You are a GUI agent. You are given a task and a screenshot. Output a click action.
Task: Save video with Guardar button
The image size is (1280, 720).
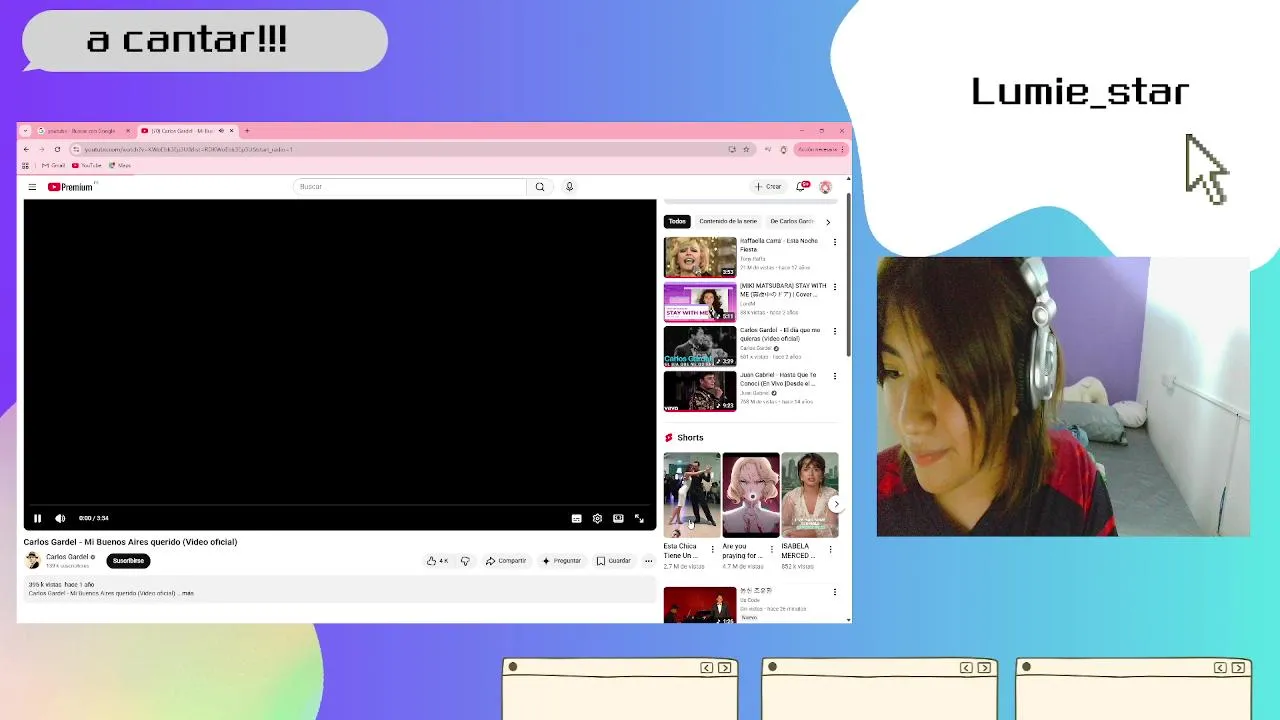(614, 561)
